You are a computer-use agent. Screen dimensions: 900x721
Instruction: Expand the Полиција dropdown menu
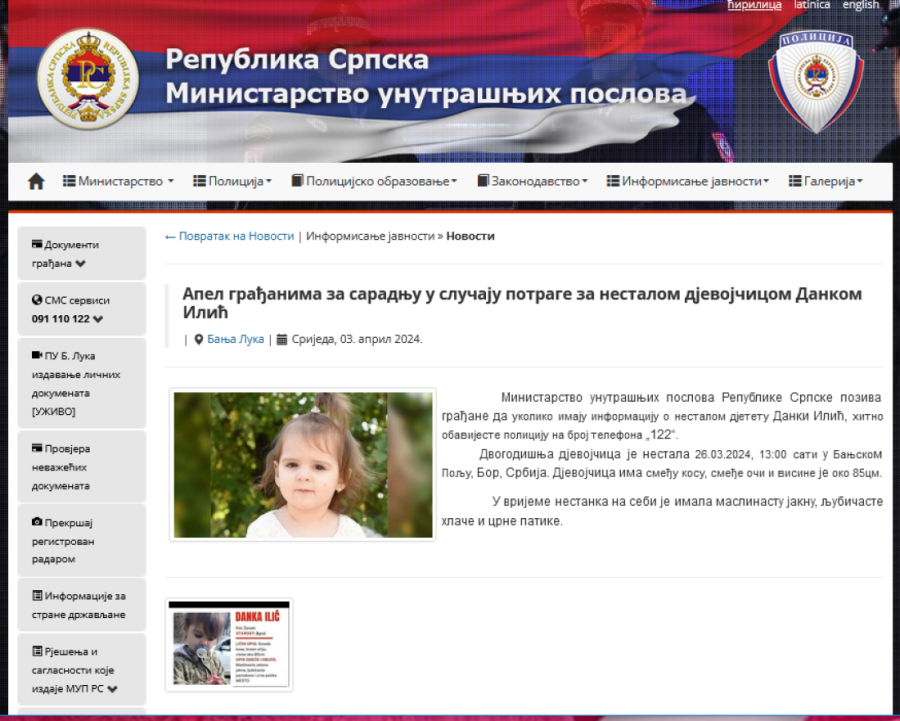pos(232,181)
